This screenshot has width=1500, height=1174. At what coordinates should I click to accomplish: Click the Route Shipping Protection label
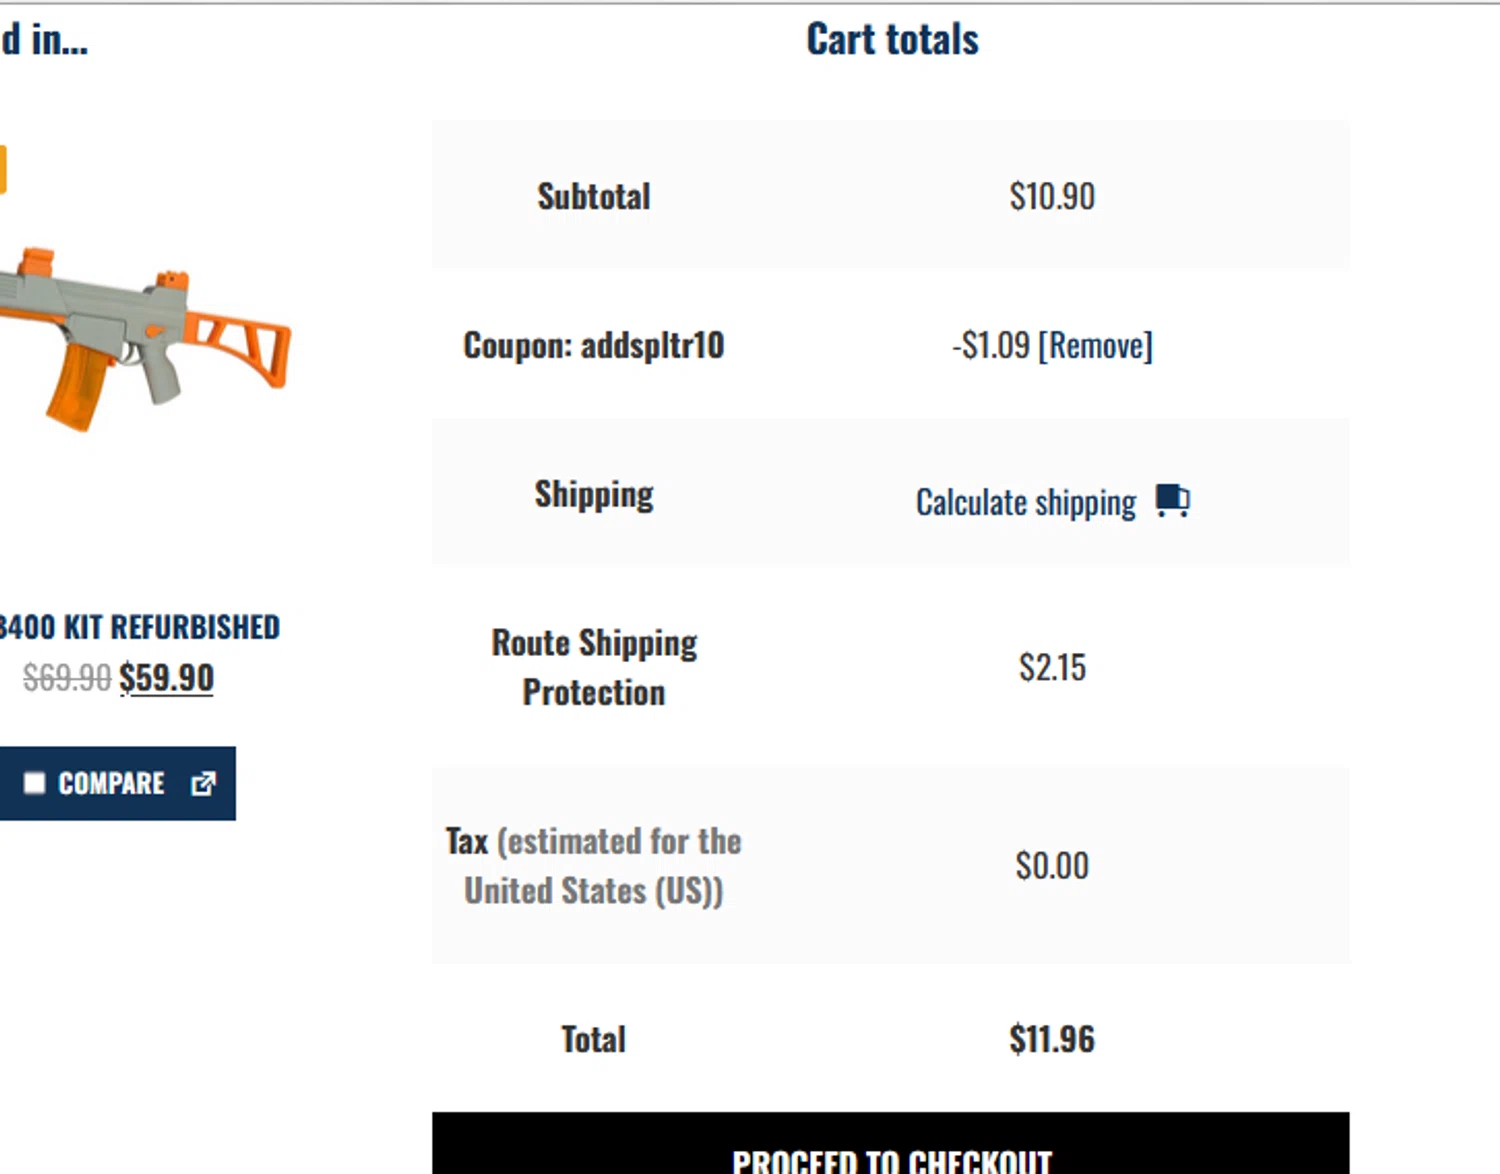point(594,667)
